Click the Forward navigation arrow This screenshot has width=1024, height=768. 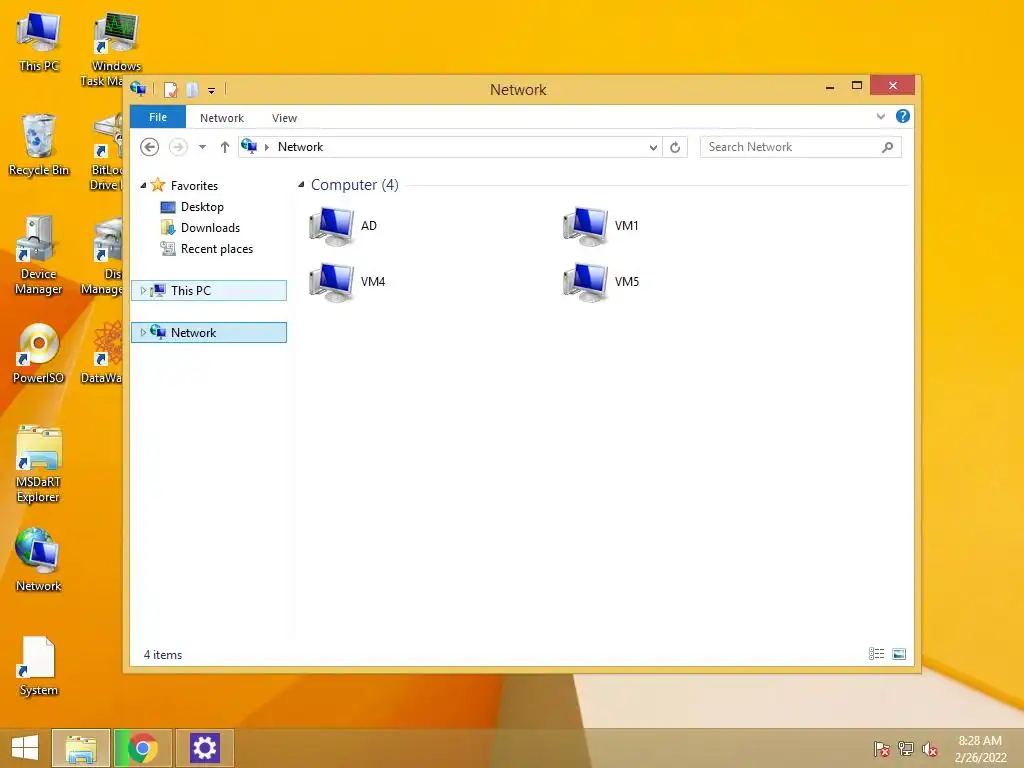(x=178, y=147)
